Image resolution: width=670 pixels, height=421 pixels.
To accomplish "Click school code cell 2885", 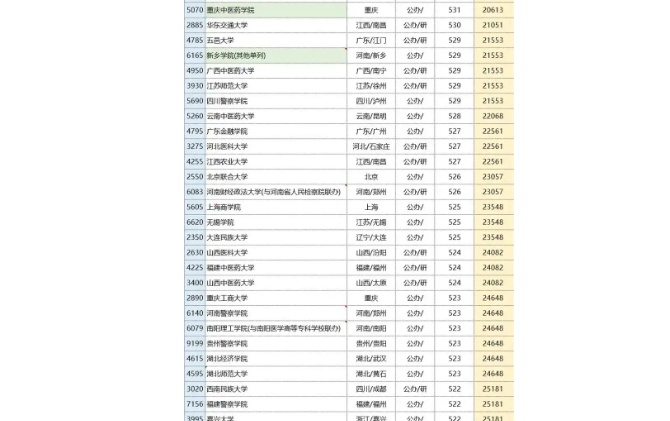I will (194, 25).
